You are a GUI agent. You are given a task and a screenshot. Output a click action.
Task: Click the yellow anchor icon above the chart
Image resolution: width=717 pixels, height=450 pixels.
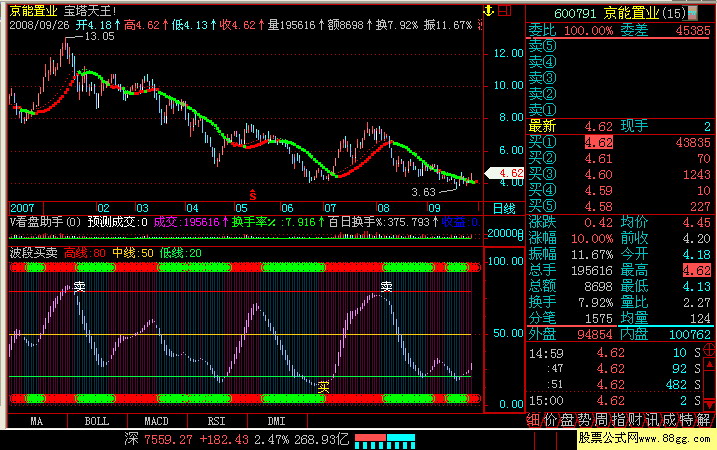pos(489,11)
